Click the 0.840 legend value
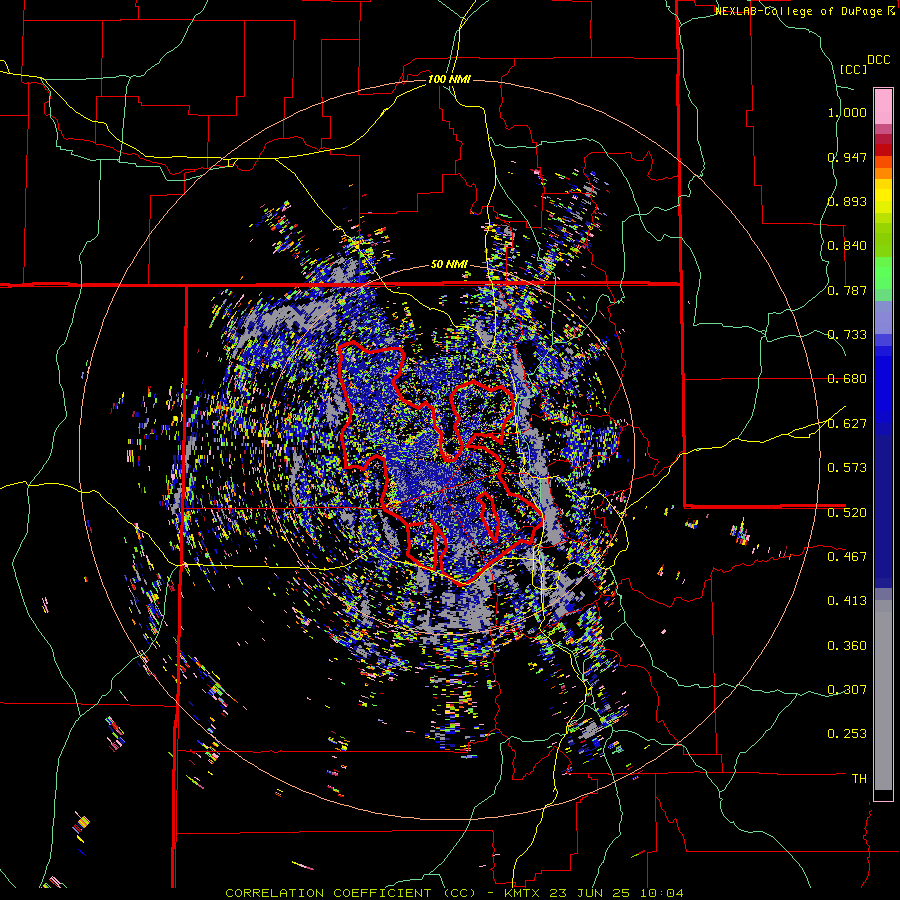 tap(847, 246)
